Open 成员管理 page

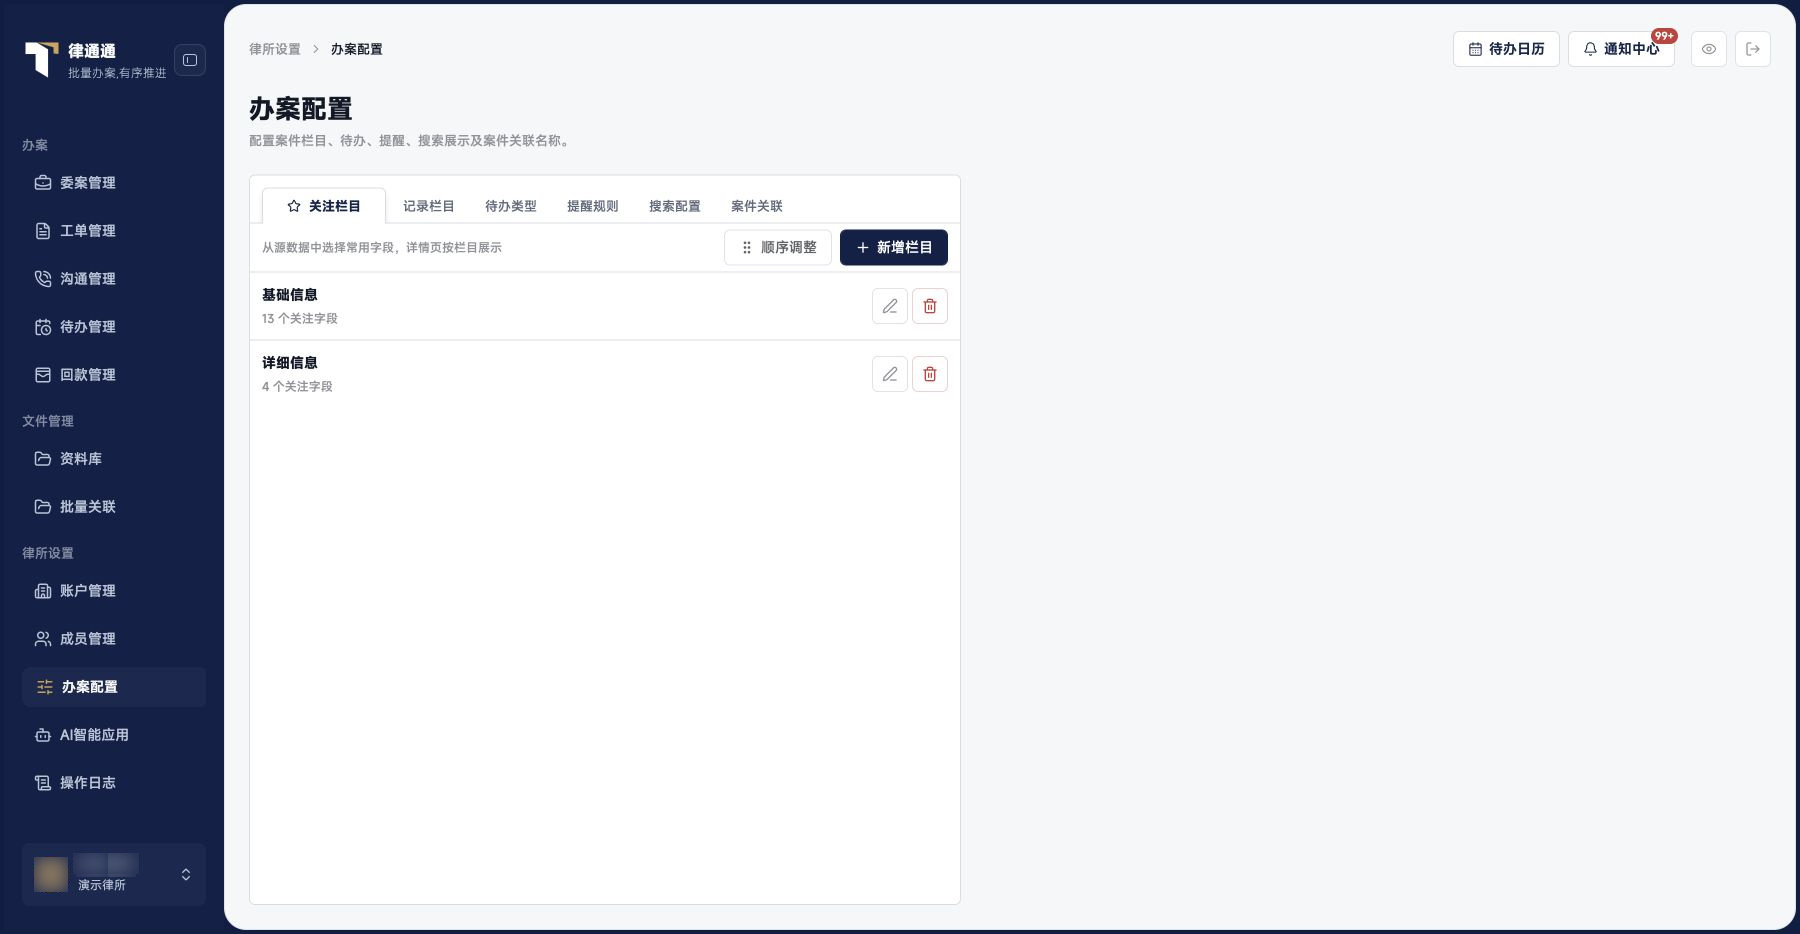click(x=114, y=639)
